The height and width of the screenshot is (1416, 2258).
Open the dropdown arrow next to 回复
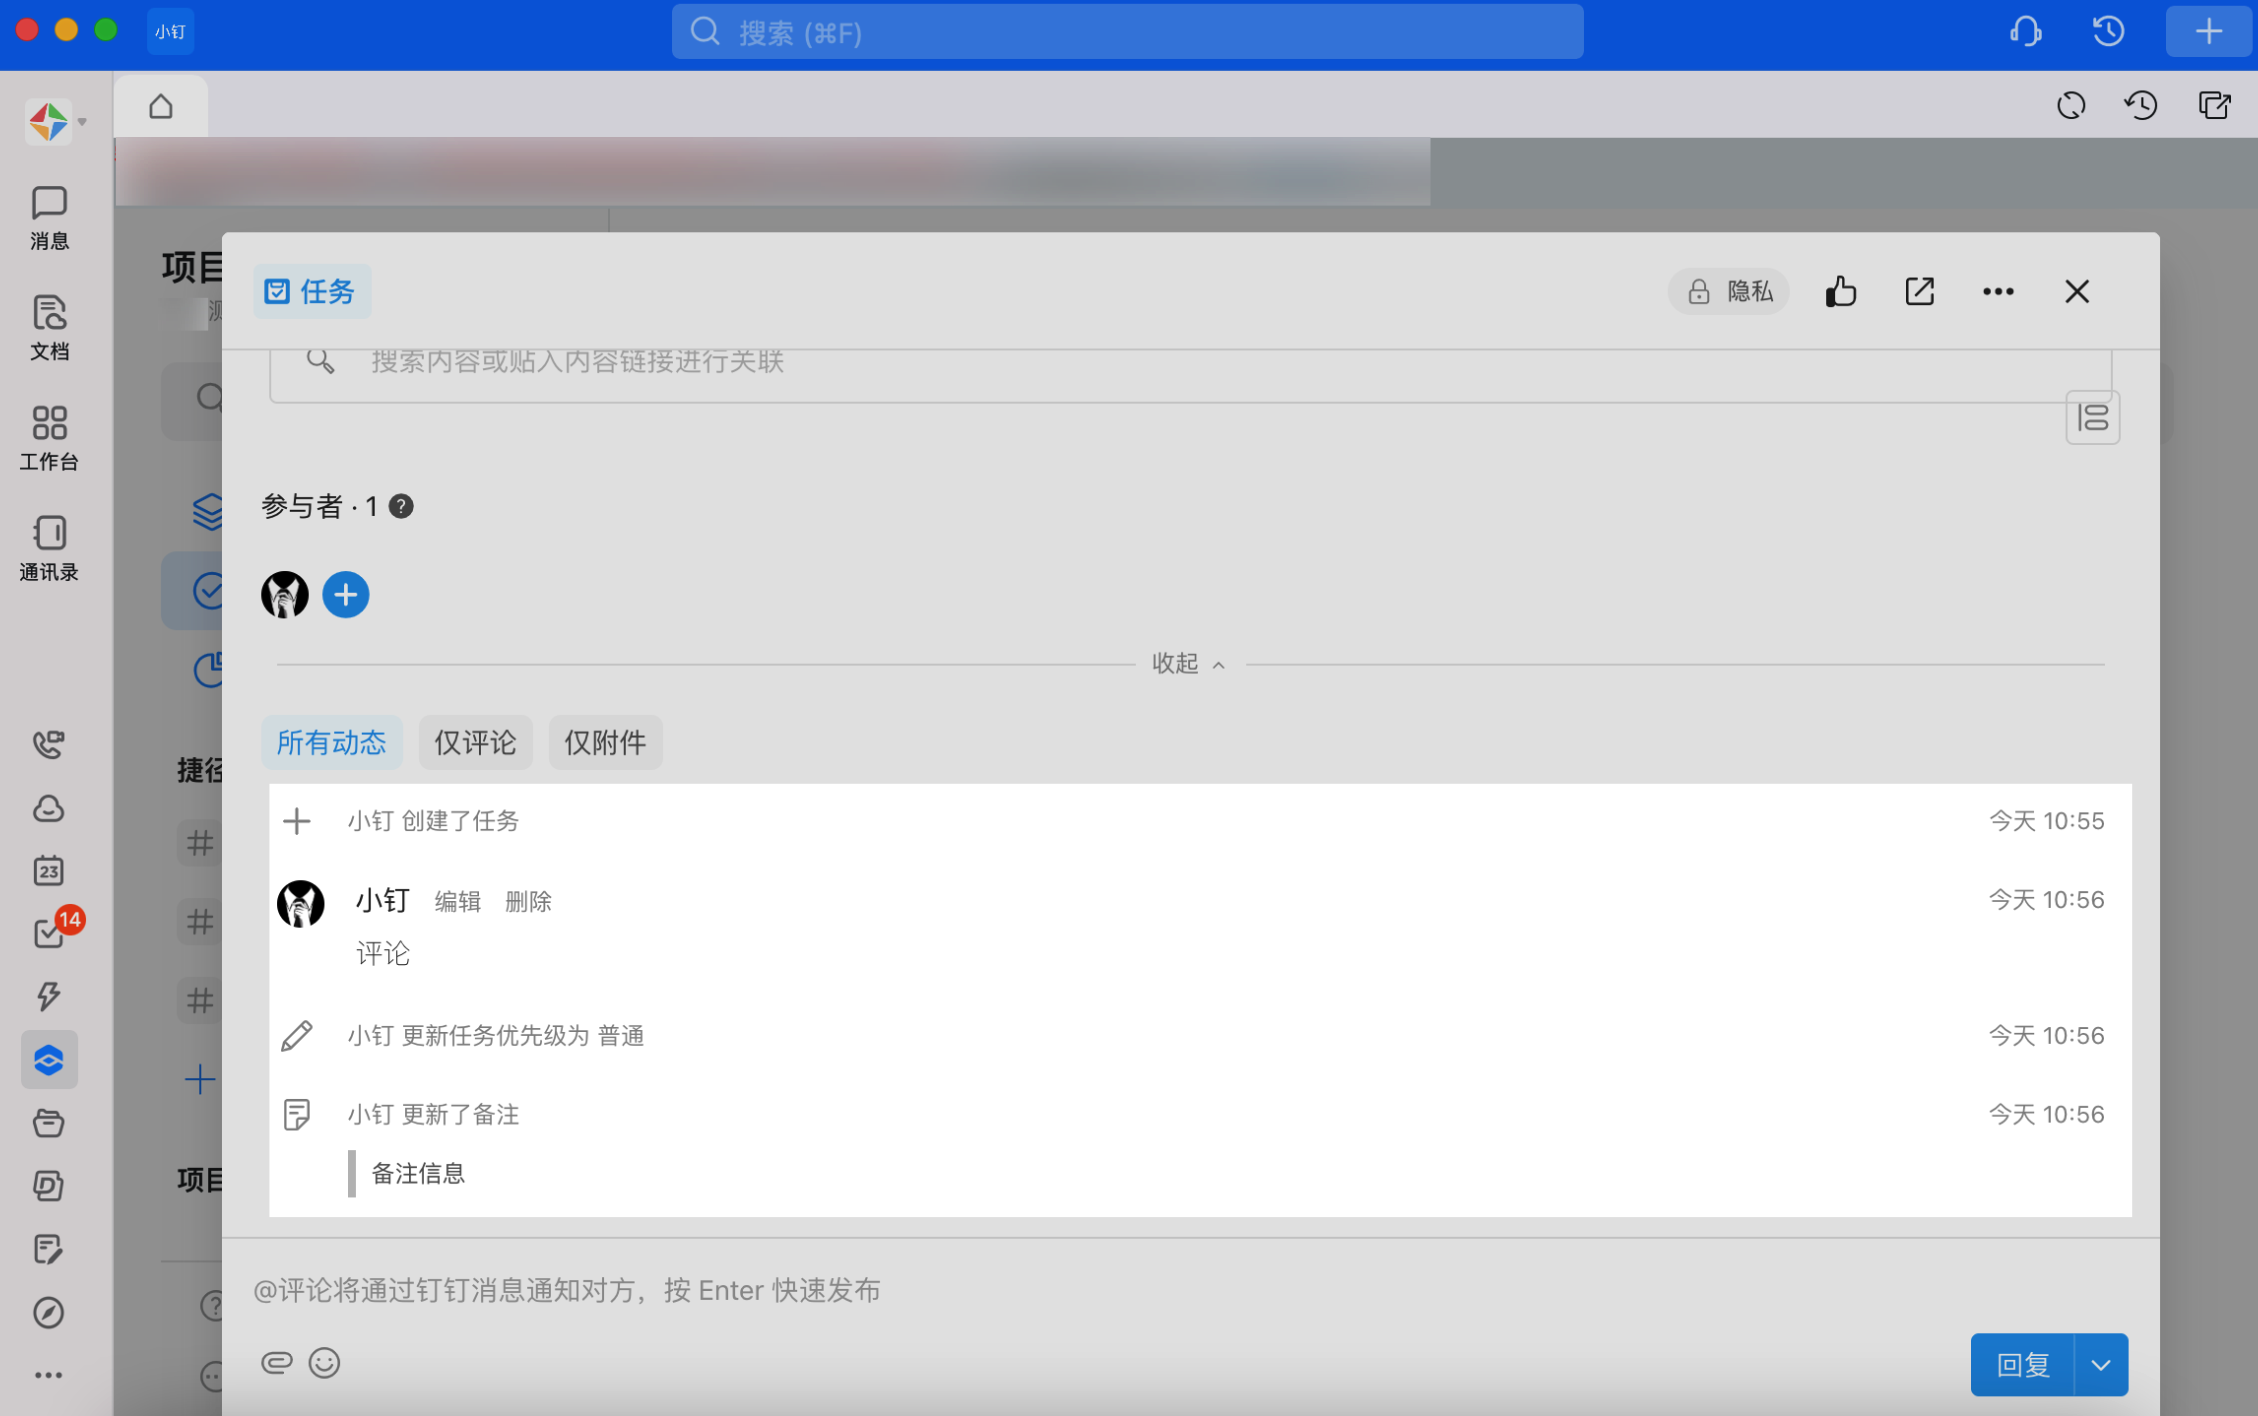click(x=2101, y=1365)
